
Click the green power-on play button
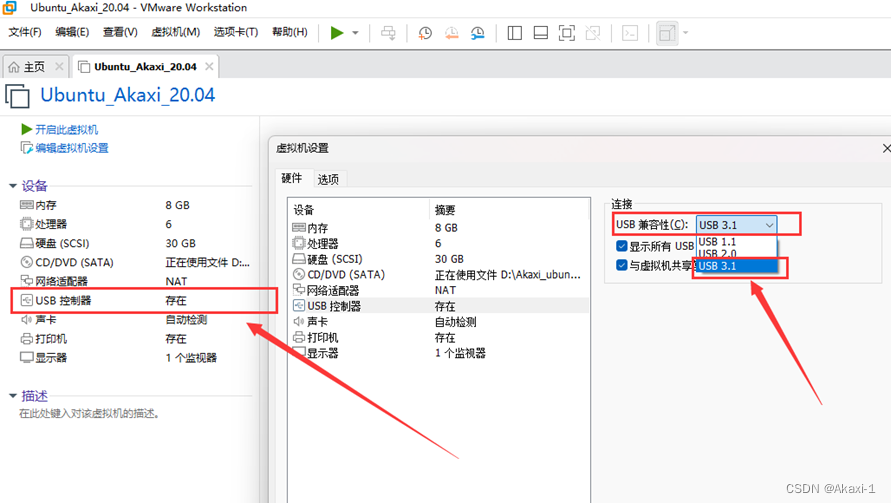(337, 33)
